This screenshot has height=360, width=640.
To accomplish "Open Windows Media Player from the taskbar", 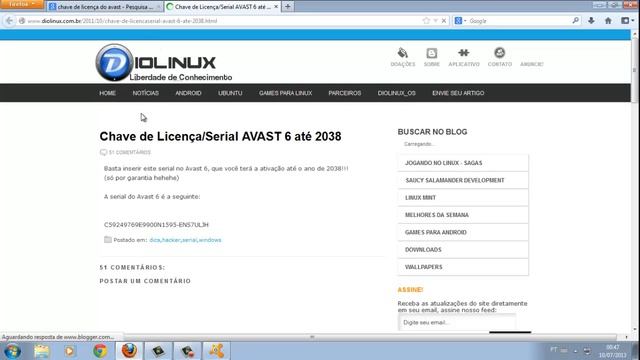I will (x=69, y=351).
